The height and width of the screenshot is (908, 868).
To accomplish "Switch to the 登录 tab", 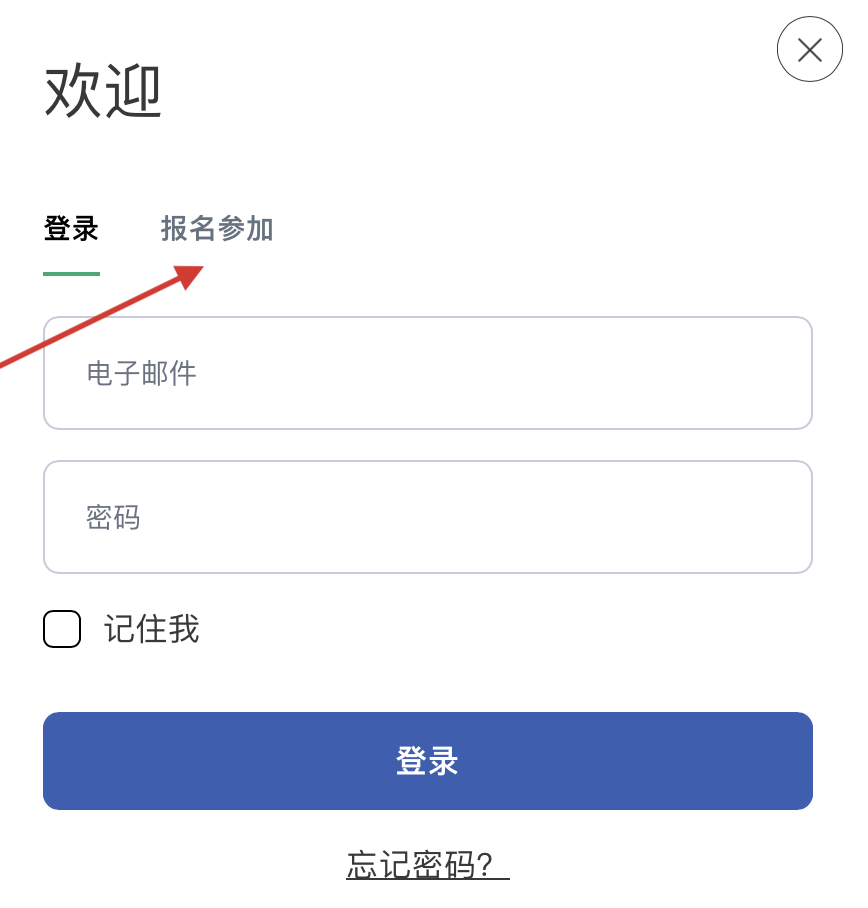I will tap(71, 229).
